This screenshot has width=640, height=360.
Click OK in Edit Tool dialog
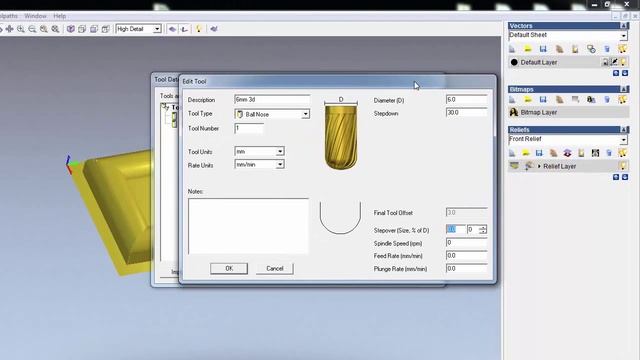click(229, 268)
